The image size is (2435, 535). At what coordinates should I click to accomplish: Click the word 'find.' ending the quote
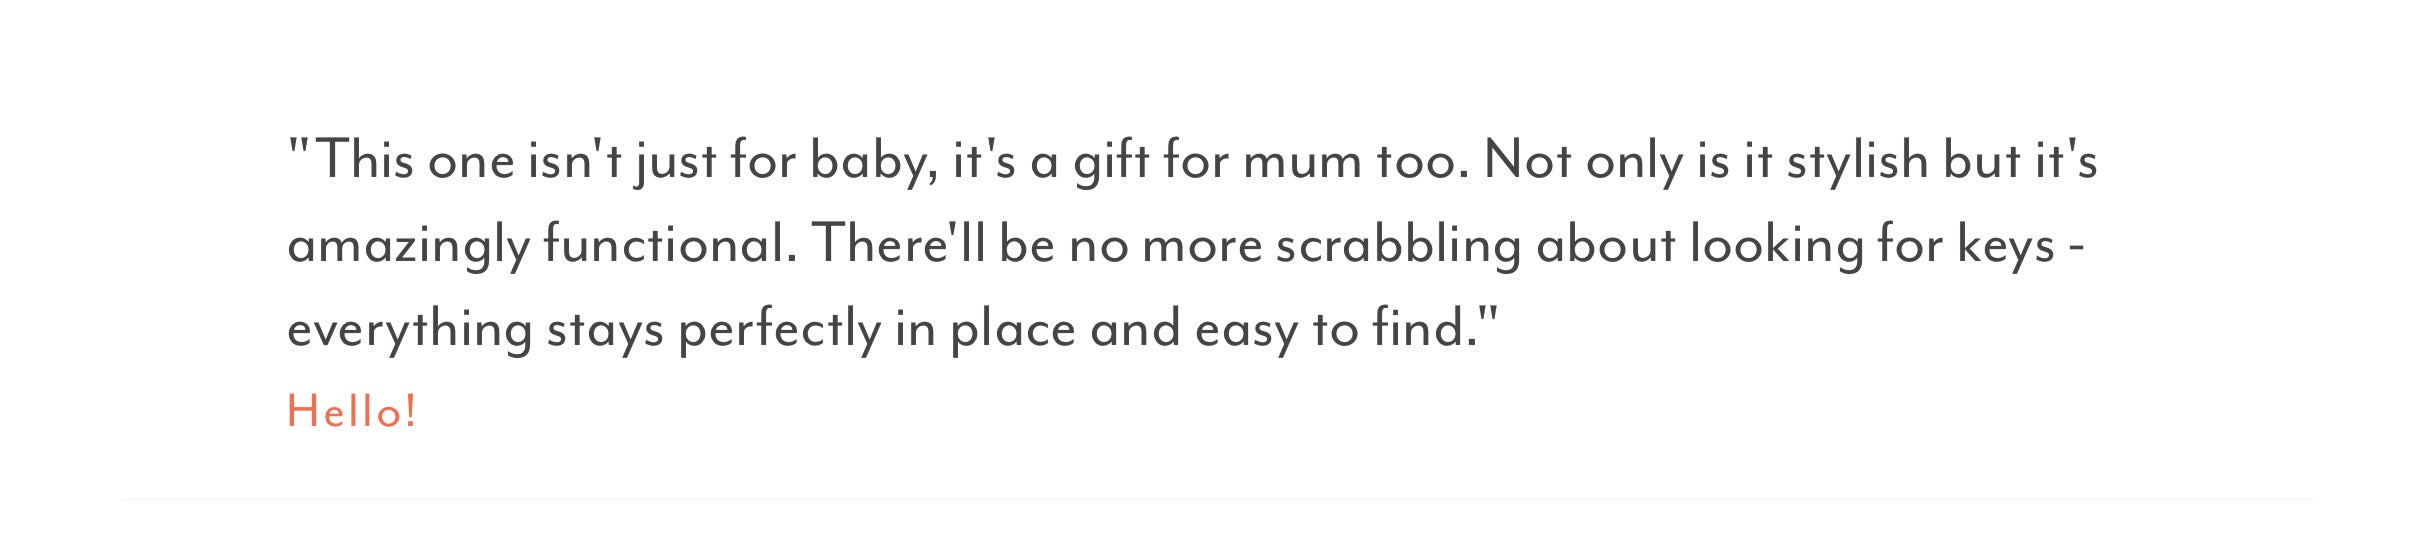[x=1425, y=329]
